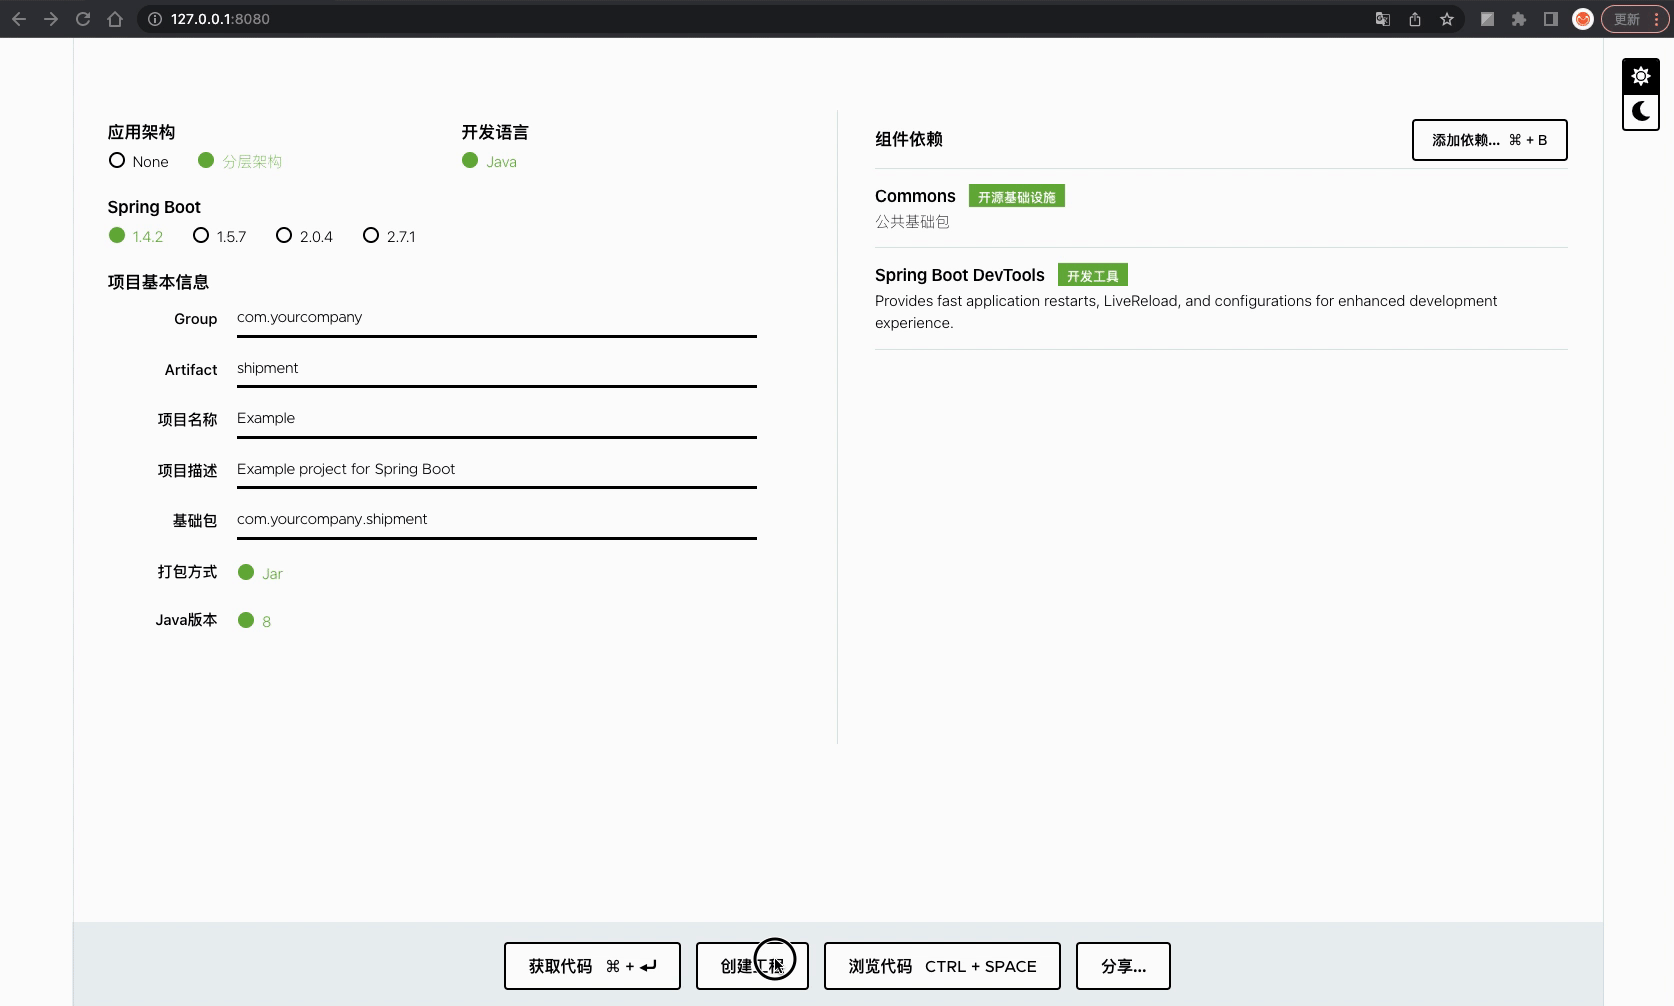
Task: Click 创建工程 create project button
Action: coord(752,966)
